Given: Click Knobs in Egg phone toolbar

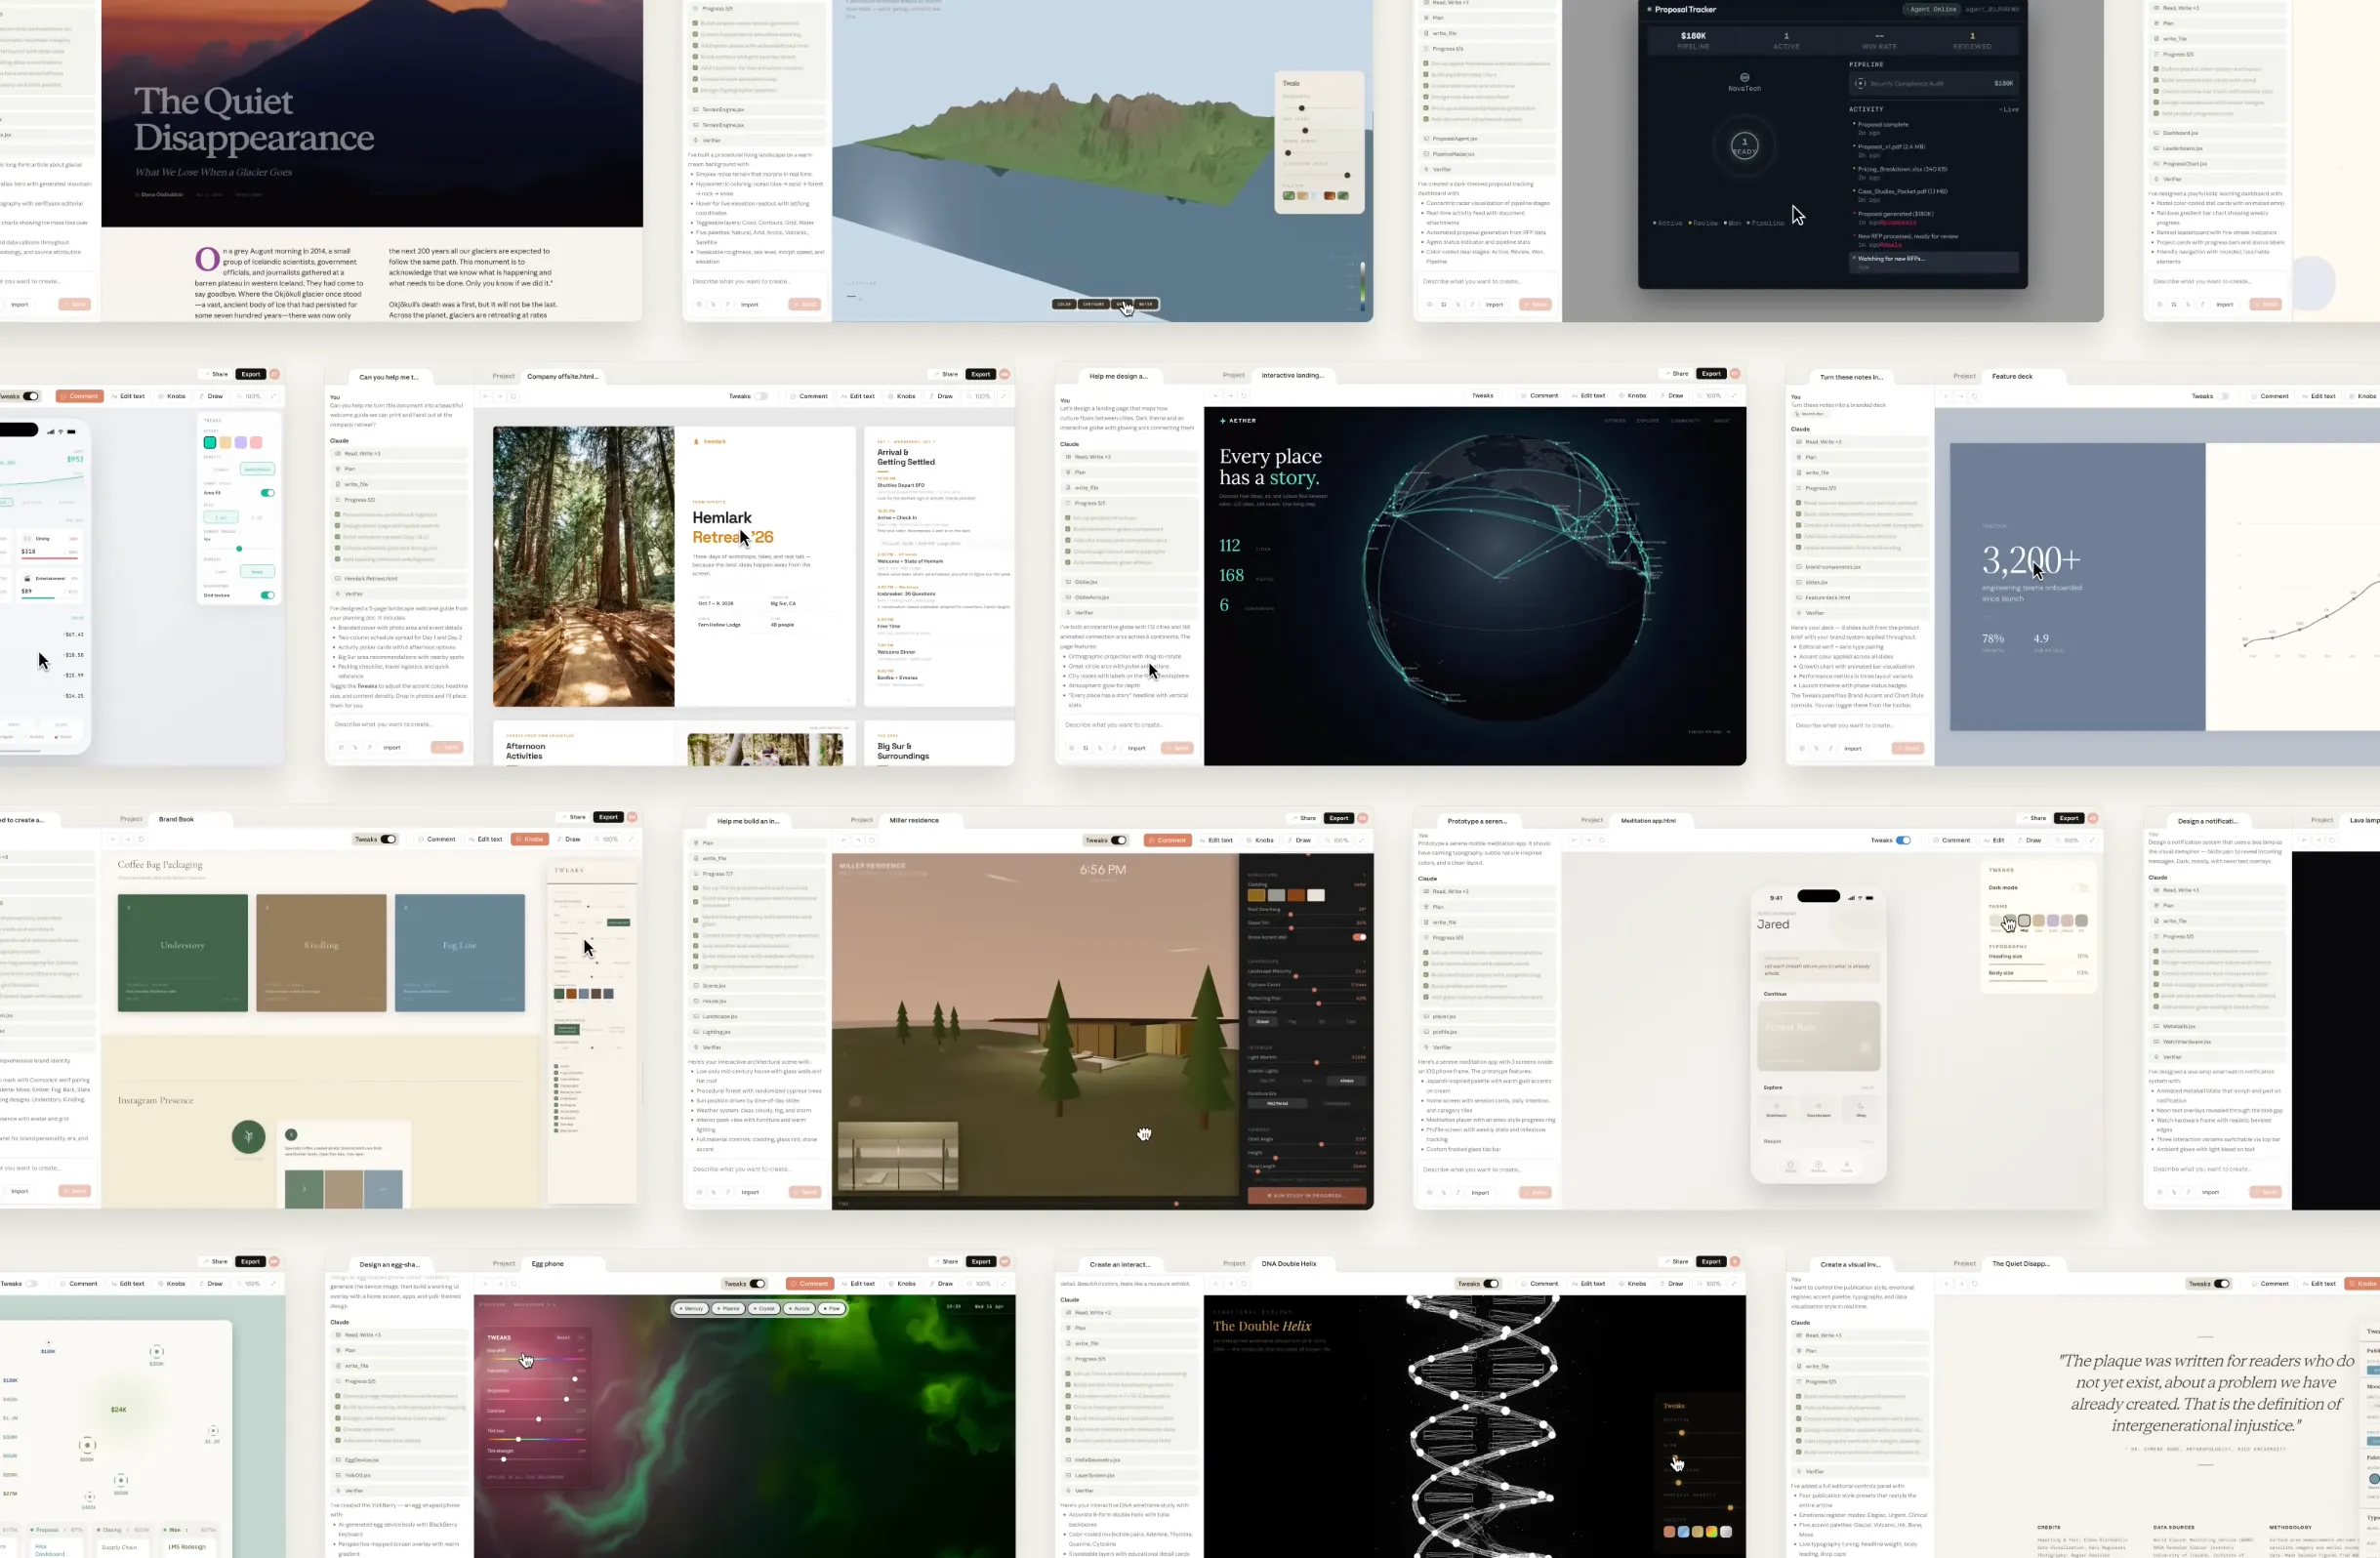Looking at the screenshot, I should (902, 1284).
